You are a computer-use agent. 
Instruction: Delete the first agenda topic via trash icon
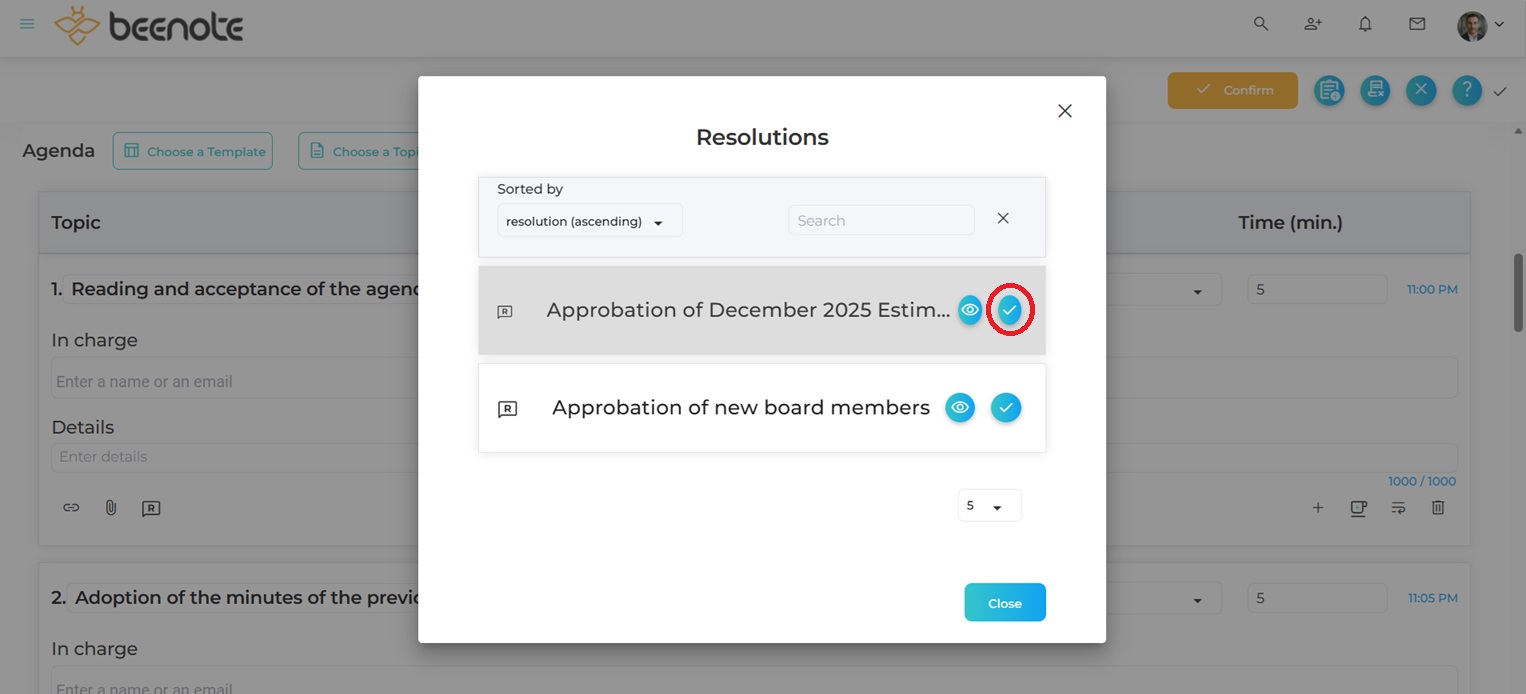[x=1438, y=507]
